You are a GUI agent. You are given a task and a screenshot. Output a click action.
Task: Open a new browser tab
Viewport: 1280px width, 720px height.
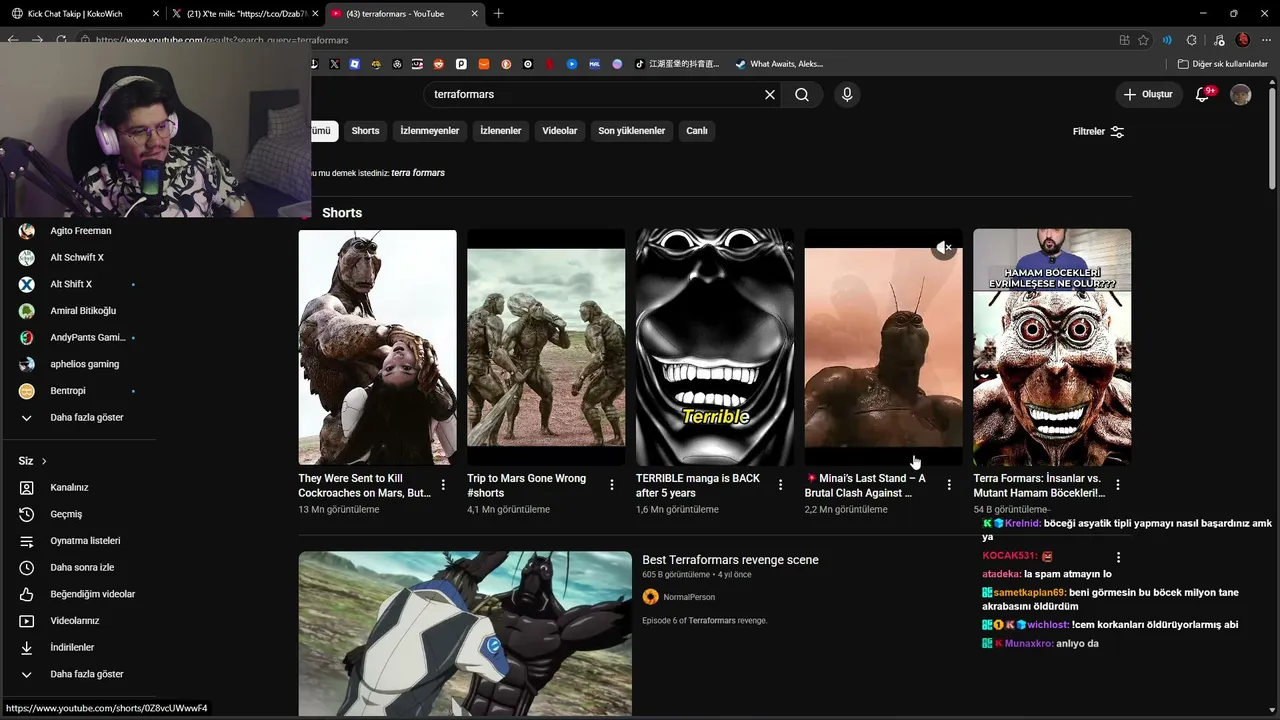(498, 14)
